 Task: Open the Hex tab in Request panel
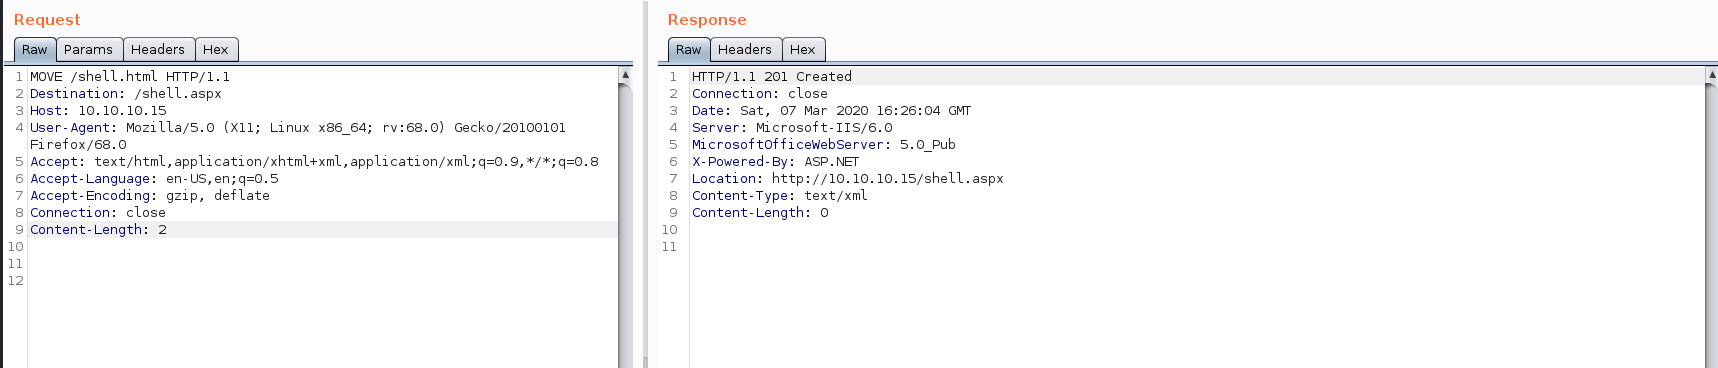(x=216, y=50)
